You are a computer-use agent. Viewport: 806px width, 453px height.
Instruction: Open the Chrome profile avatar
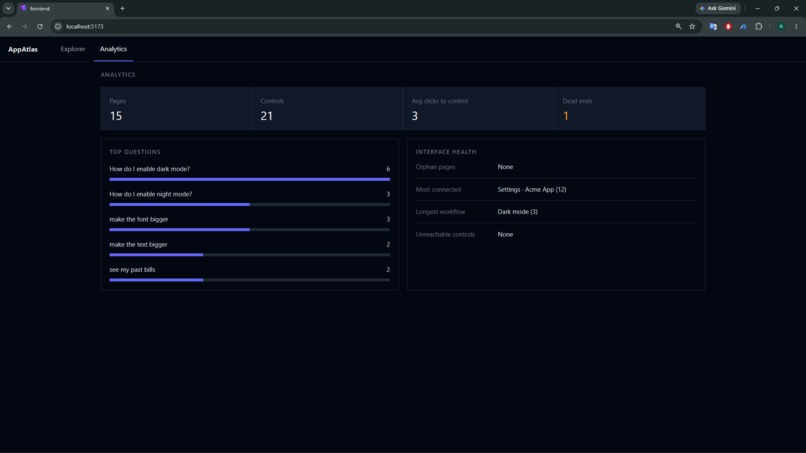(781, 26)
